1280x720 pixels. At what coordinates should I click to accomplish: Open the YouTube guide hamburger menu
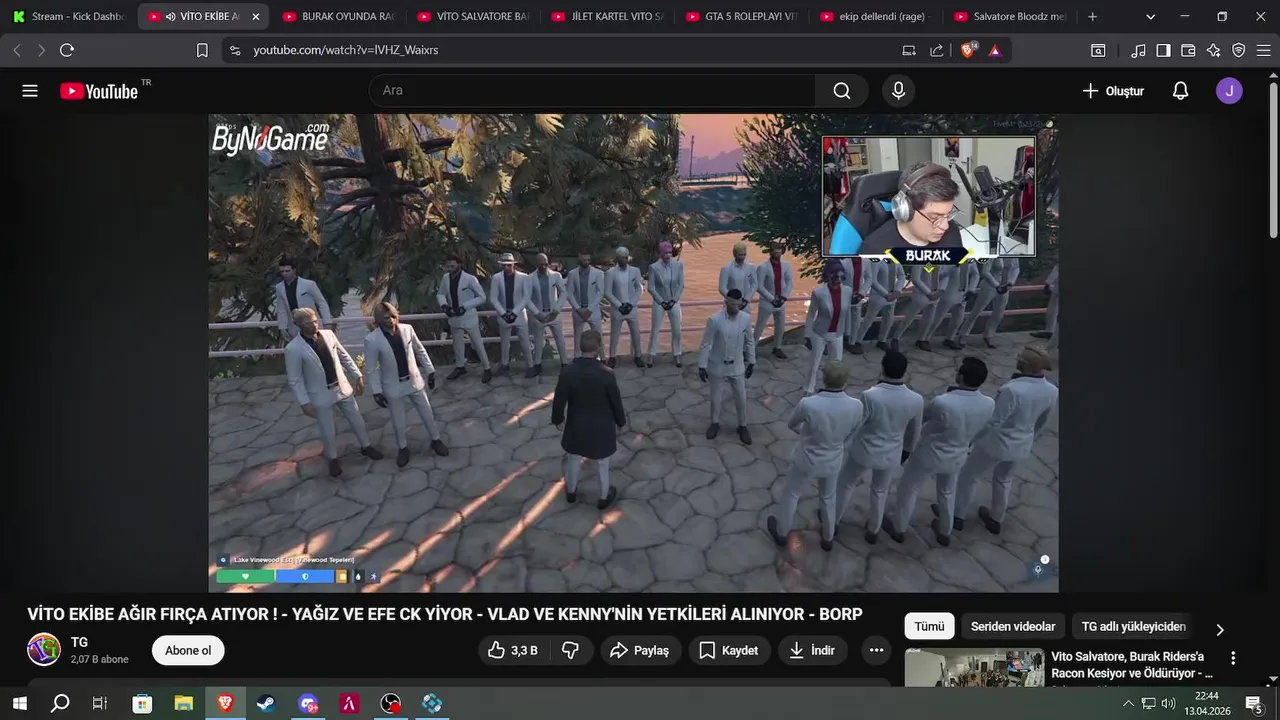[30, 91]
